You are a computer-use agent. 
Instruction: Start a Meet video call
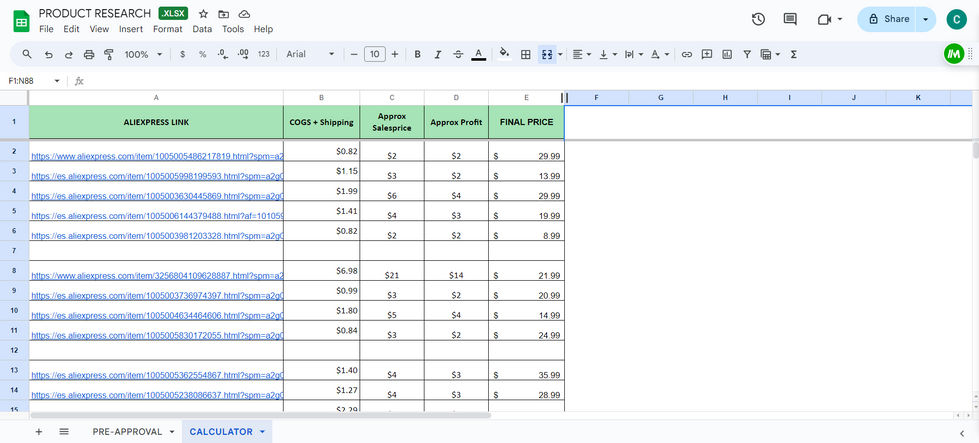(x=824, y=19)
